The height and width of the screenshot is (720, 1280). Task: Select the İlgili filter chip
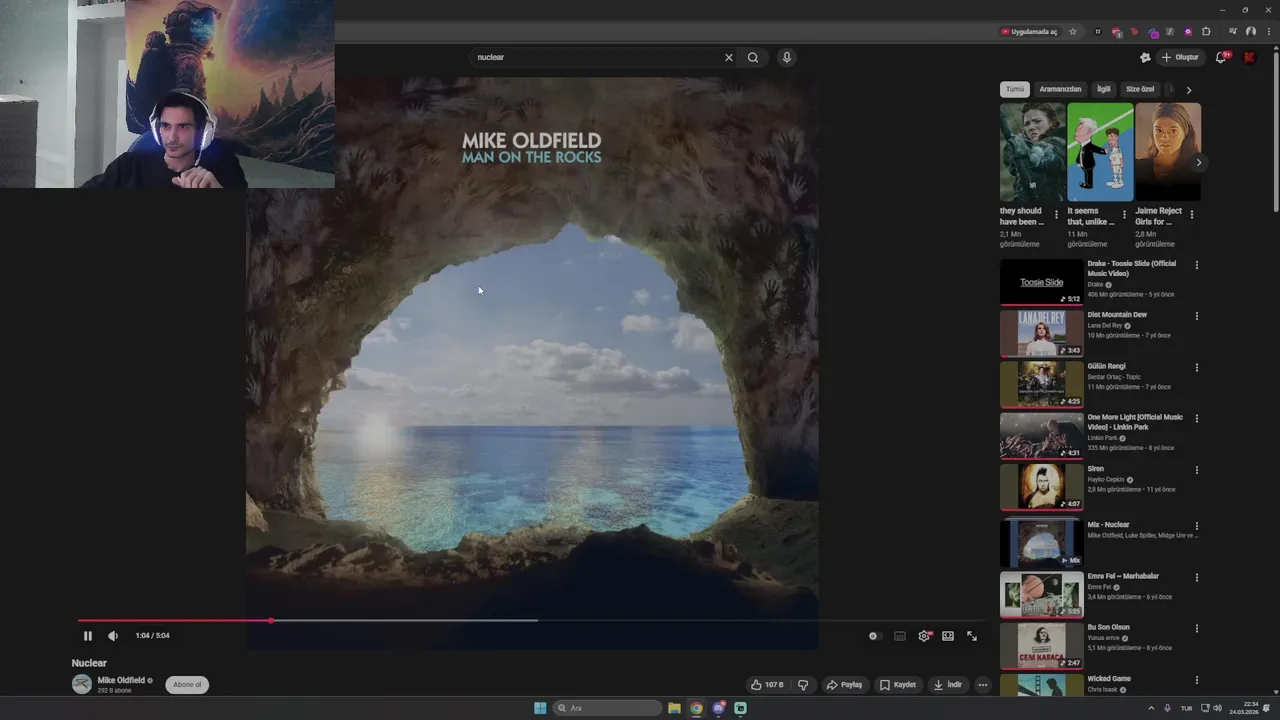click(1104, 89)
